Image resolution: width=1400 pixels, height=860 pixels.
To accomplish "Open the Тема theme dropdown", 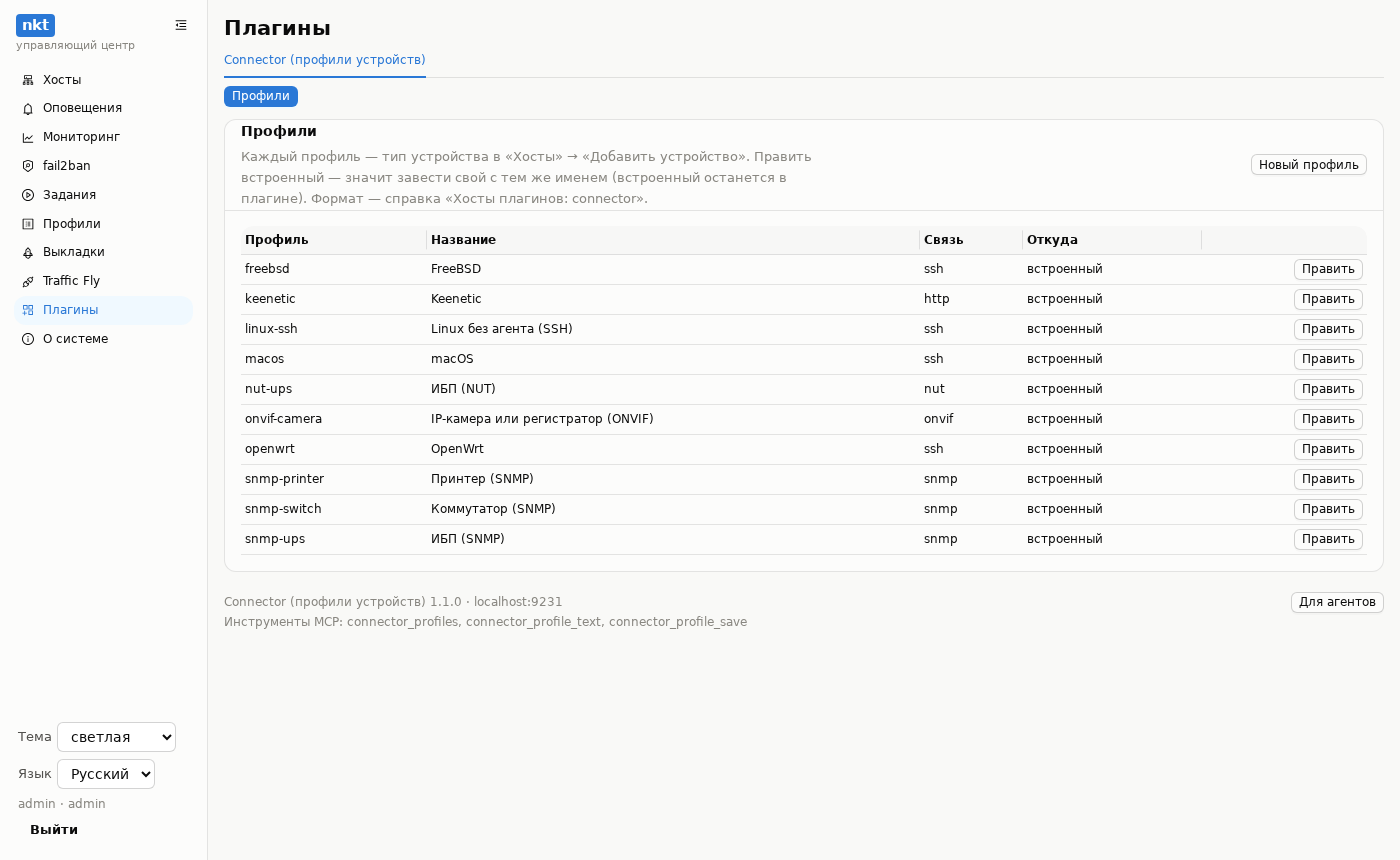I will pyautogui.click(x=116, y=737).
